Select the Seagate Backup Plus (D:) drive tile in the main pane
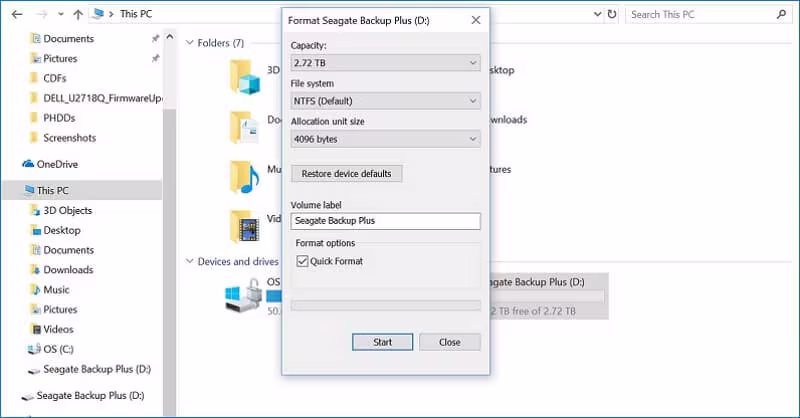800x418 pixels. tap(548, 296)
